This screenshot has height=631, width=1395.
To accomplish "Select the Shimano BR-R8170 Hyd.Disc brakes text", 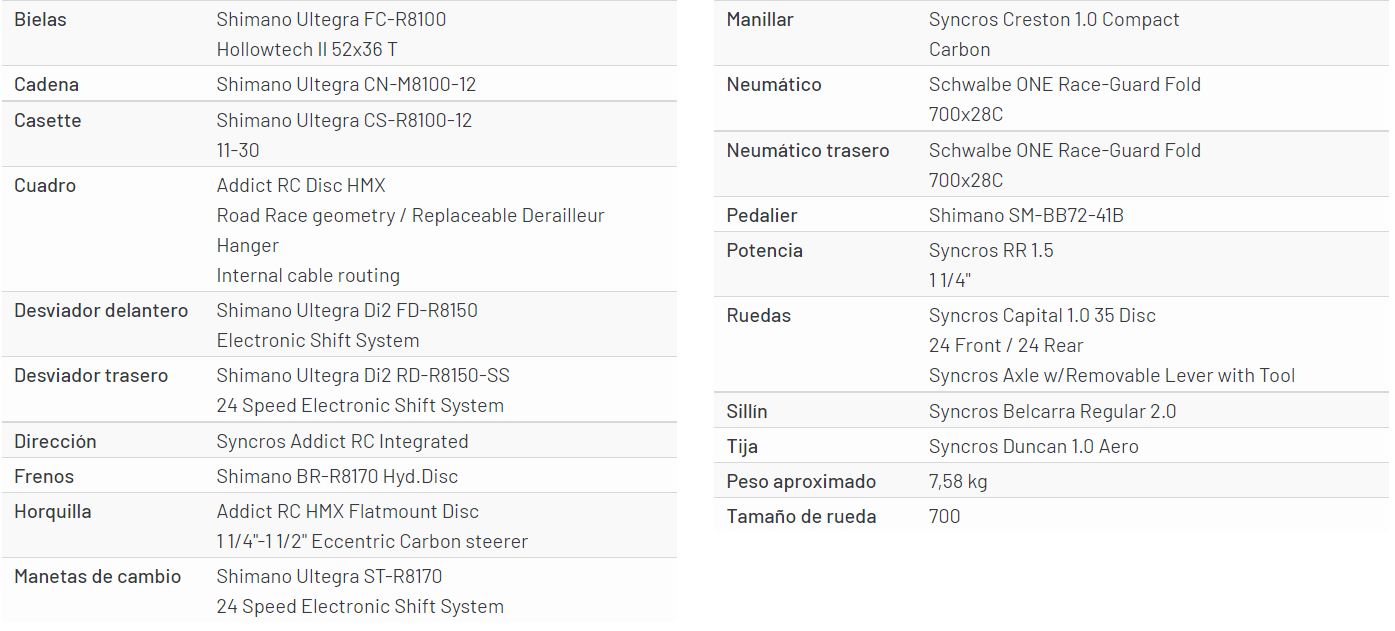I will point(337,476).
